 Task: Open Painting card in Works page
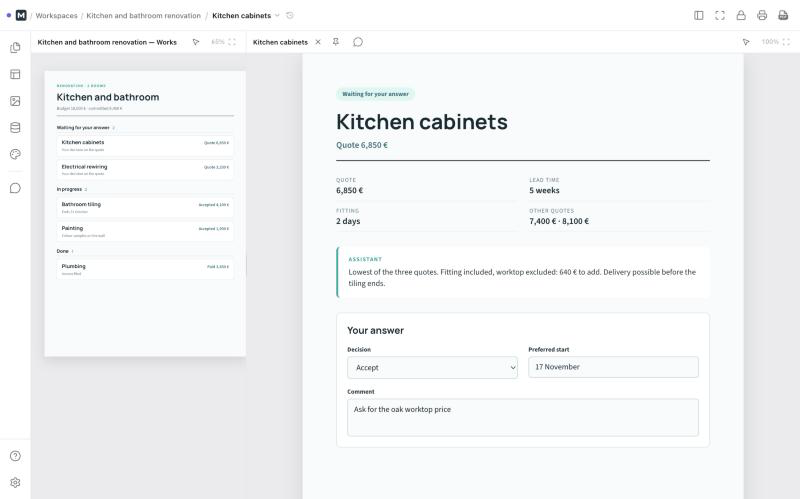145,232
